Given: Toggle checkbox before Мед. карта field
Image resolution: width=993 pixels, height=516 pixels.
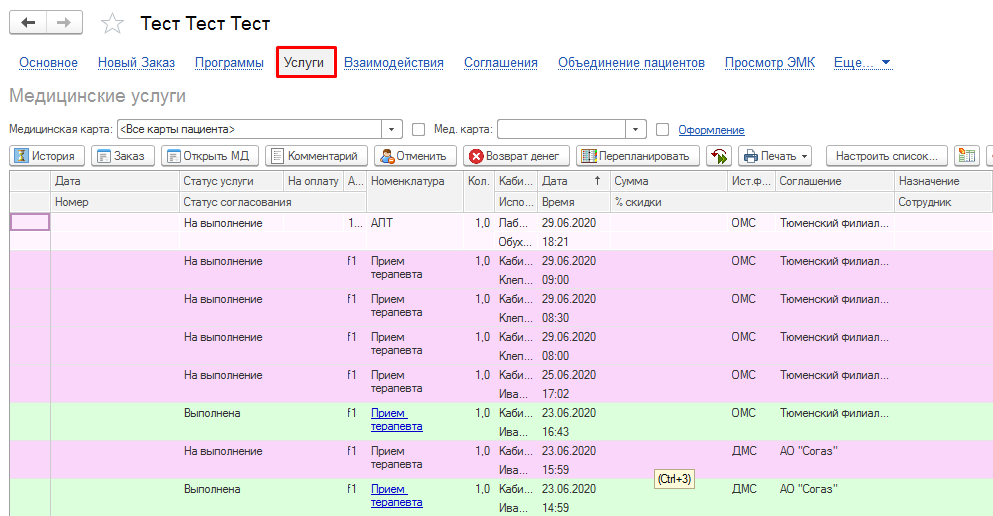Looking at the screenshot, I should [x=419, y=130].
